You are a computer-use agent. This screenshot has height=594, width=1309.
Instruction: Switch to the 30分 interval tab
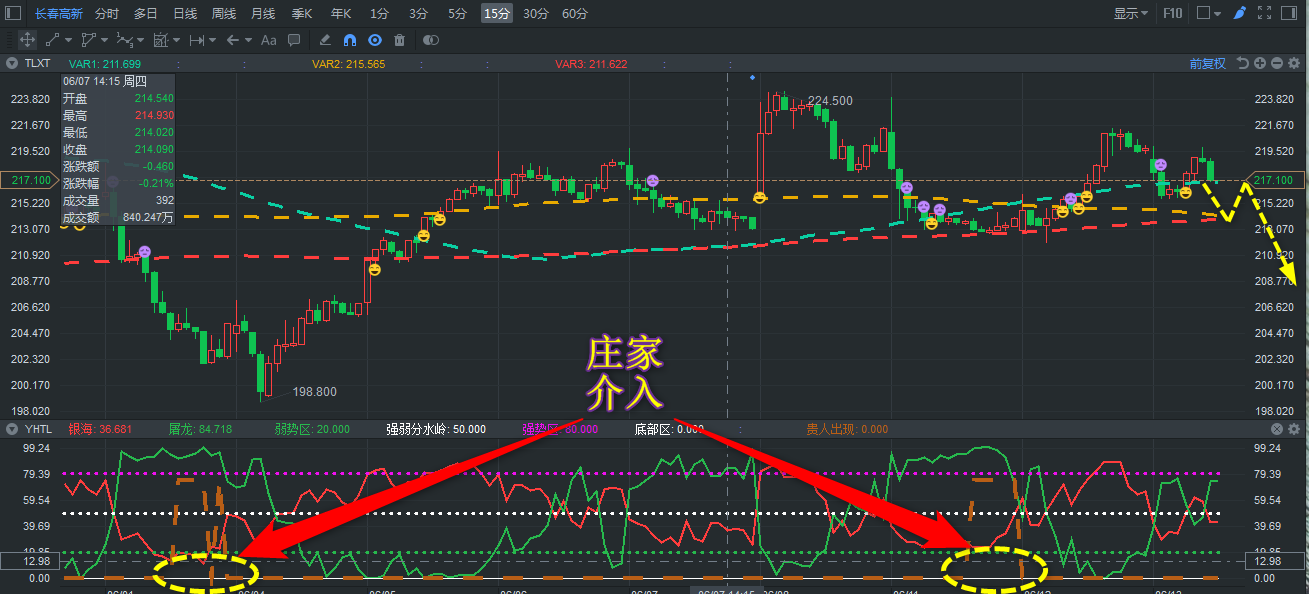click(536, 13)
